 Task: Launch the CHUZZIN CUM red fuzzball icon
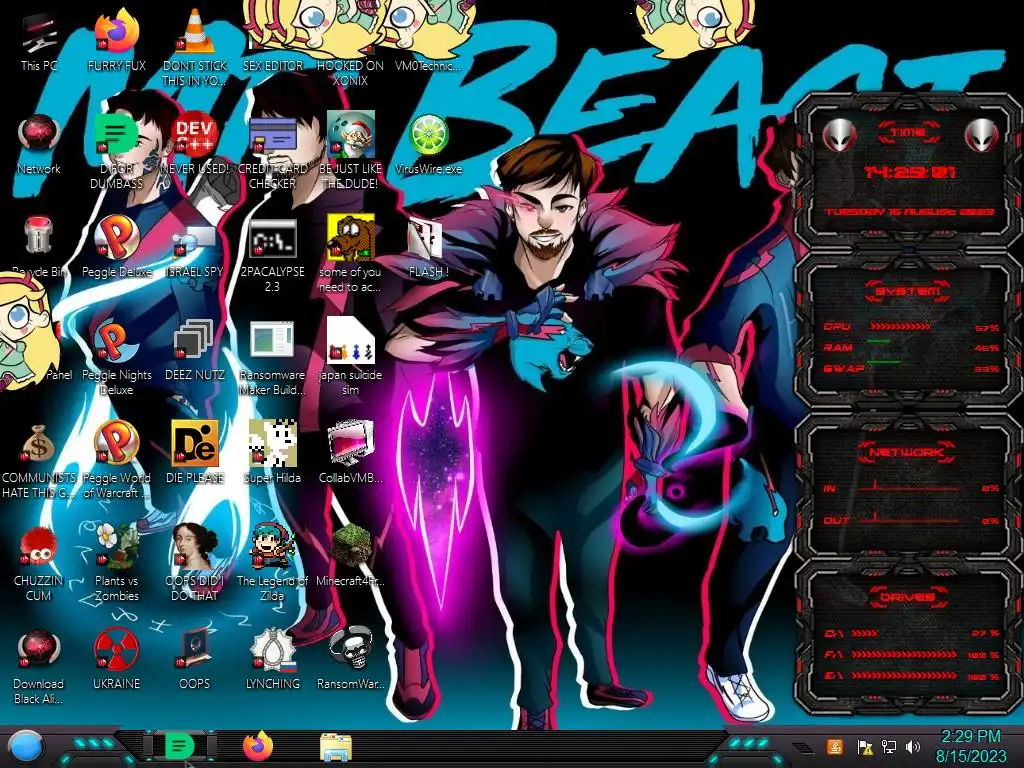coord(39,563)
